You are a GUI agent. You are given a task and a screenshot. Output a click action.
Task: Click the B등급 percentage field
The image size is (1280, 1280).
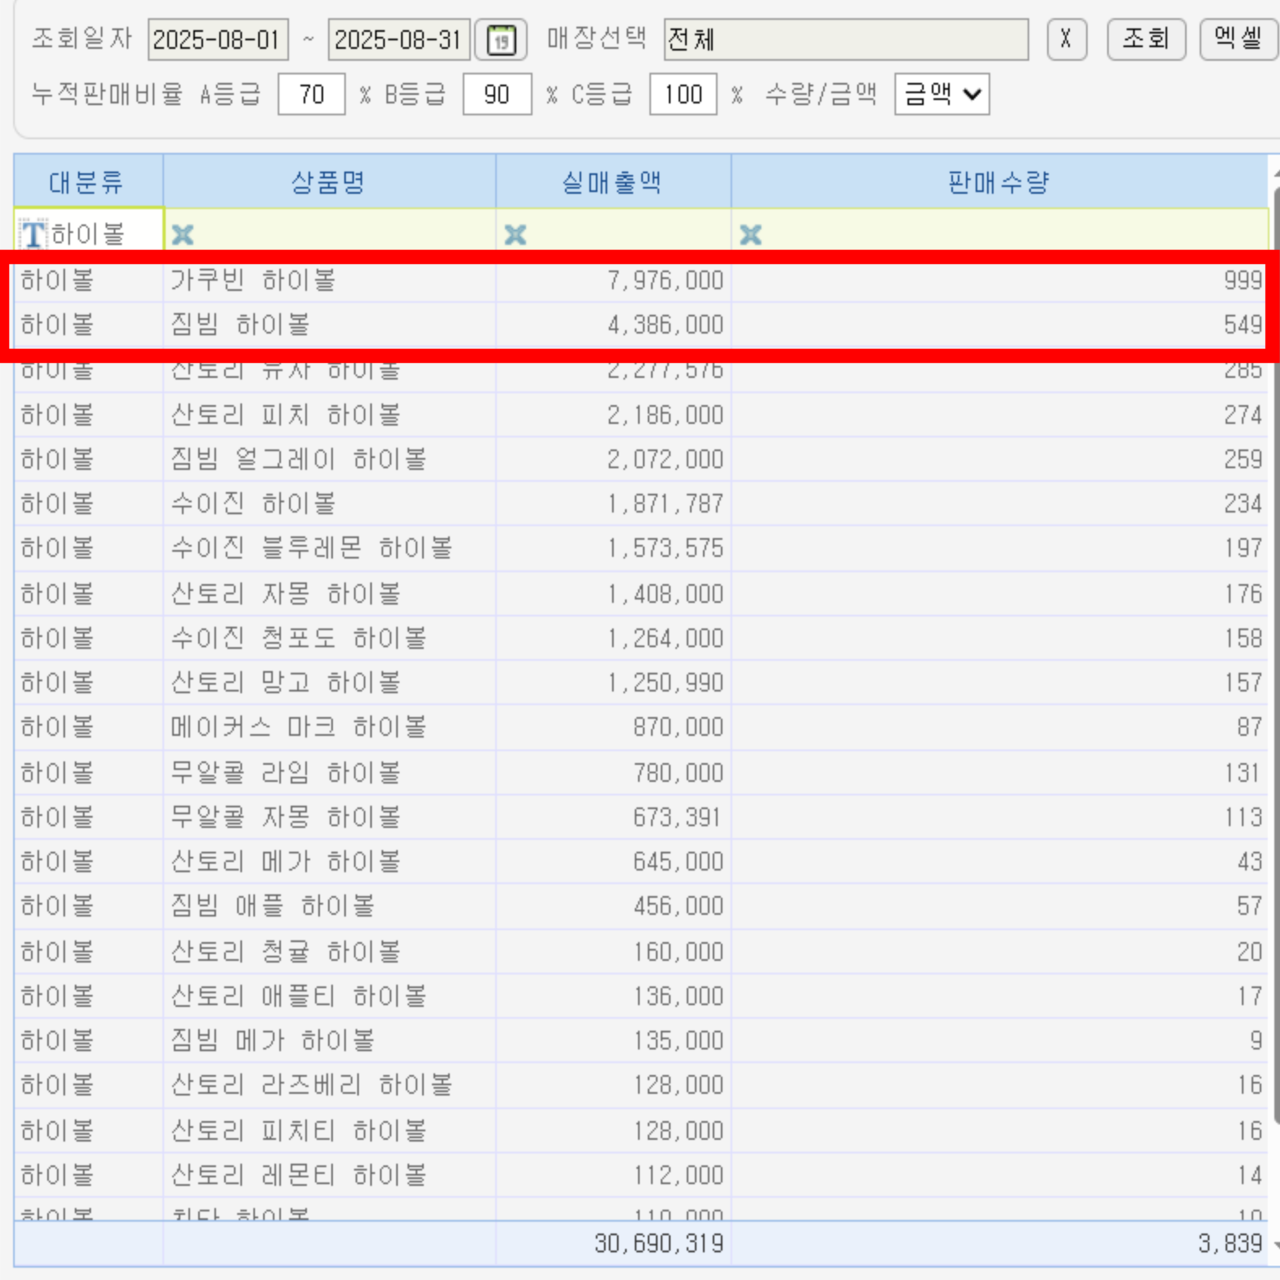click(497, 95)
